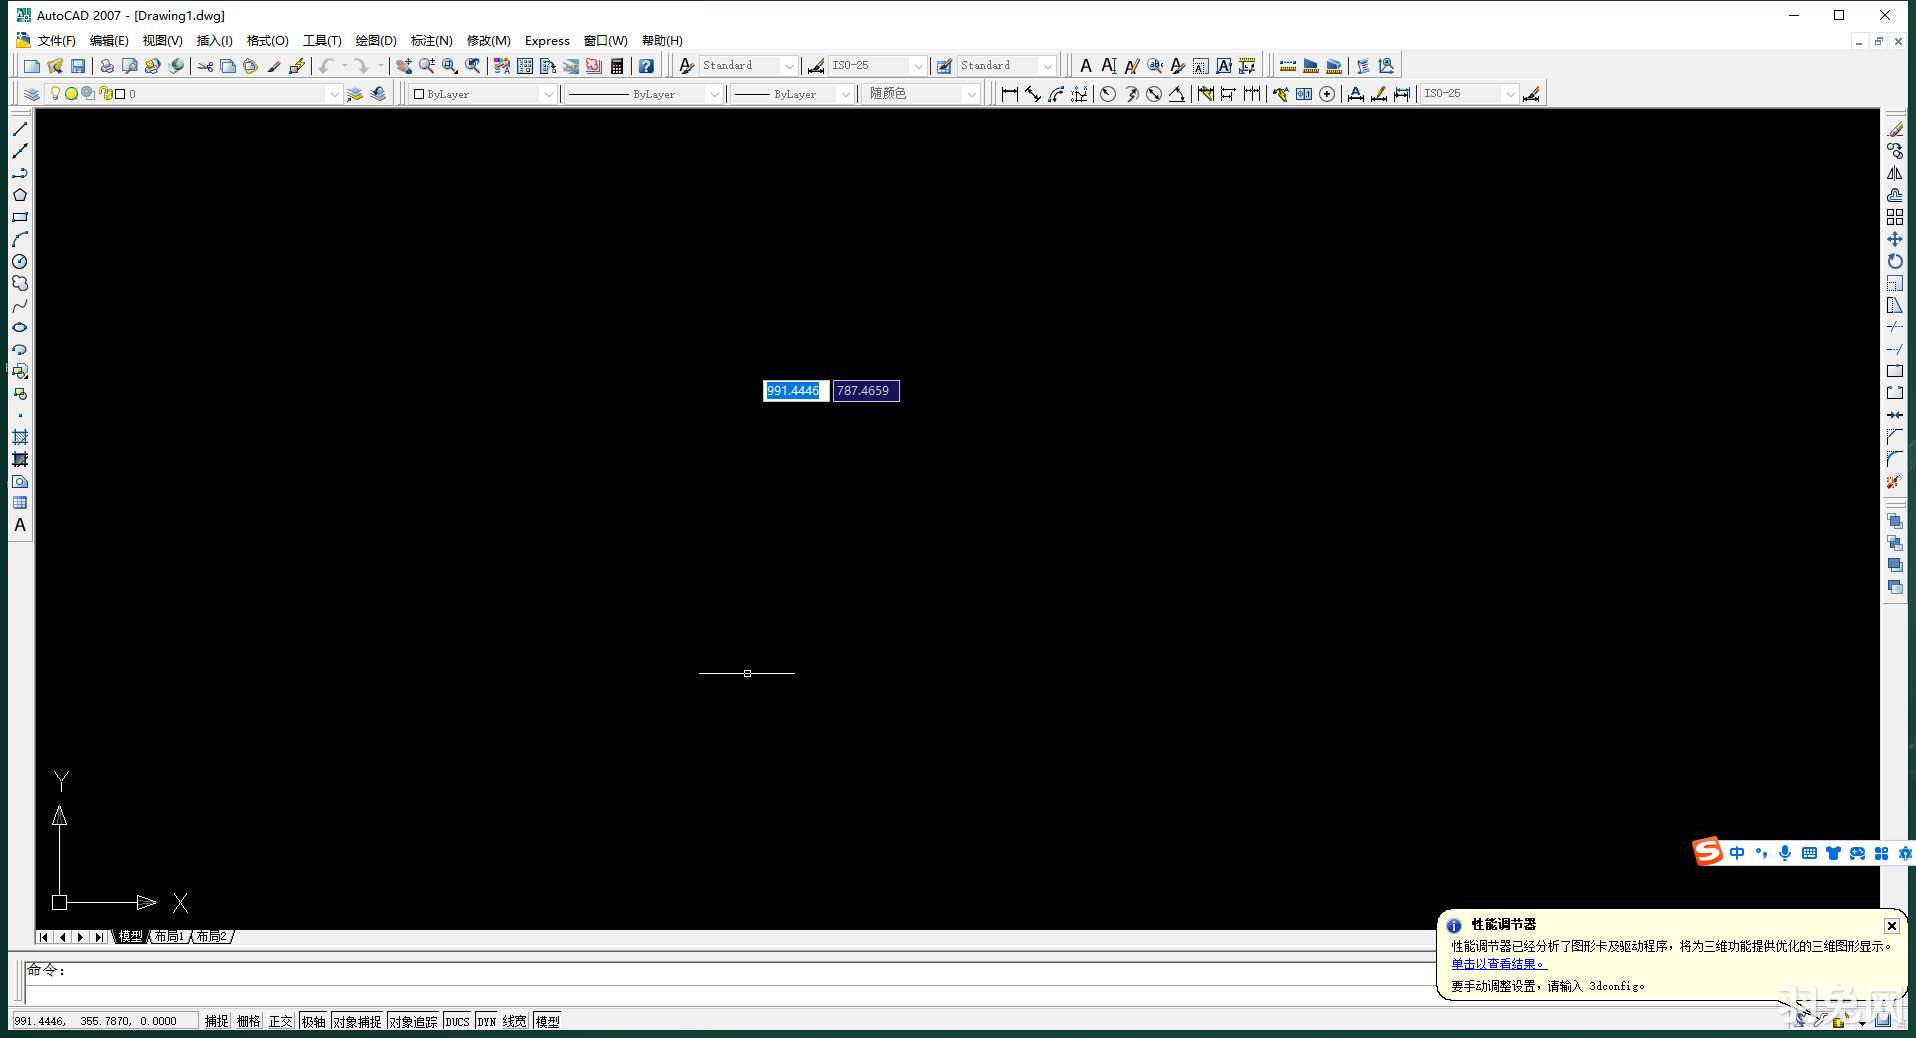Select the Polygon draw tool
1916x1038 pixels.
20,195
